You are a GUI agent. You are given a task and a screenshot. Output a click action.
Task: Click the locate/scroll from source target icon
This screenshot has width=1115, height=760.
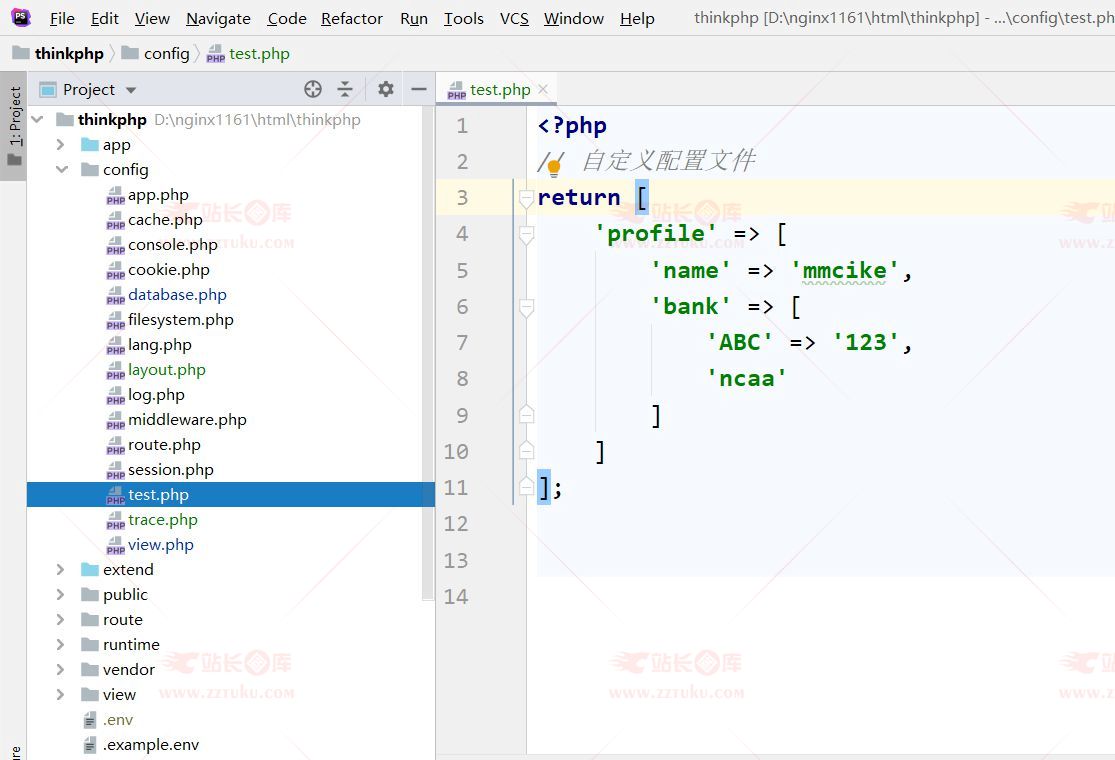[313, 89]
